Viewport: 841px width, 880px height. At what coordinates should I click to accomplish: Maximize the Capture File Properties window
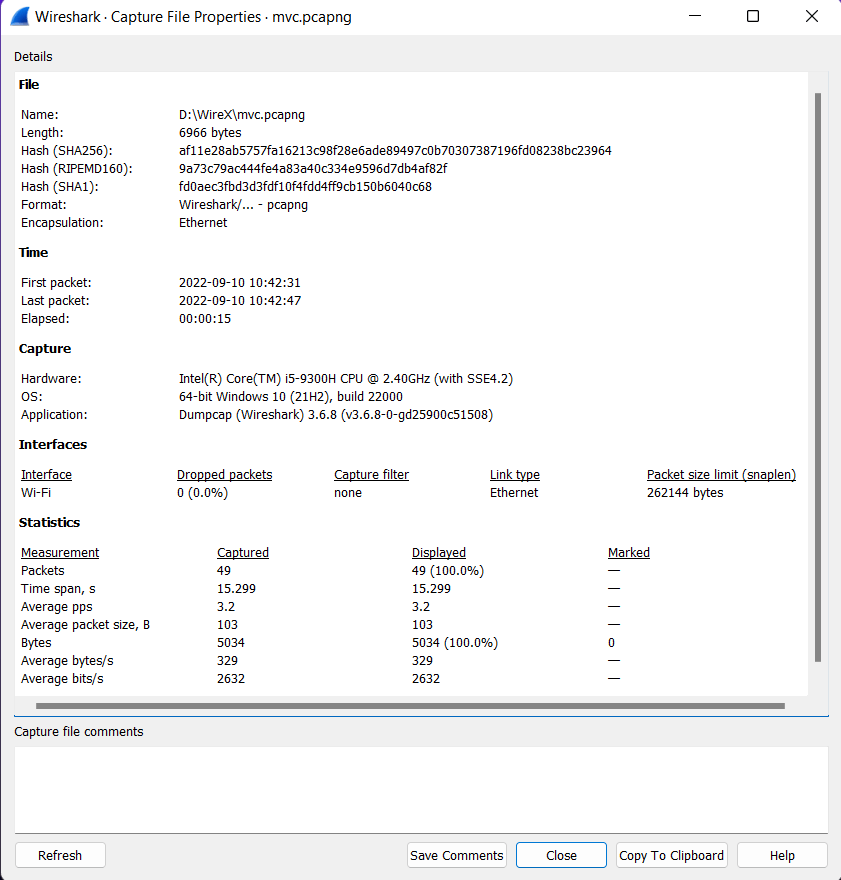pos(753,16)
